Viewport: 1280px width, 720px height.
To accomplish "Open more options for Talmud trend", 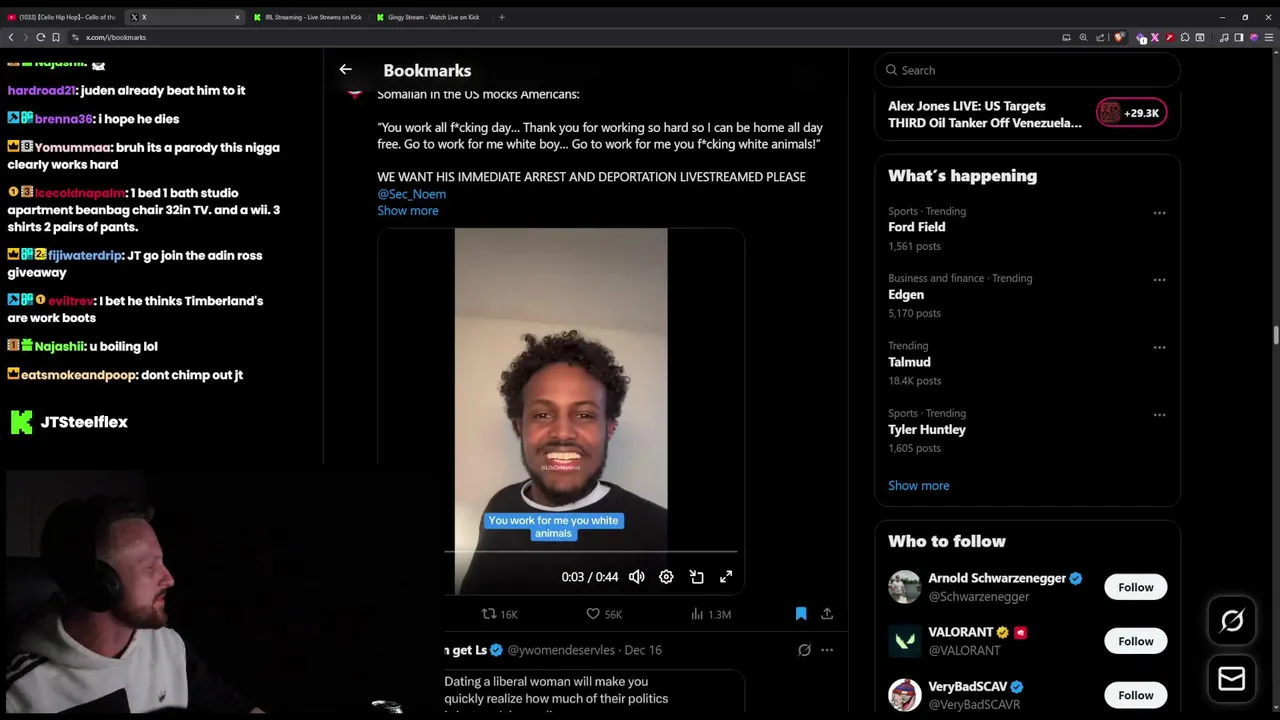I will (1159, 347).
